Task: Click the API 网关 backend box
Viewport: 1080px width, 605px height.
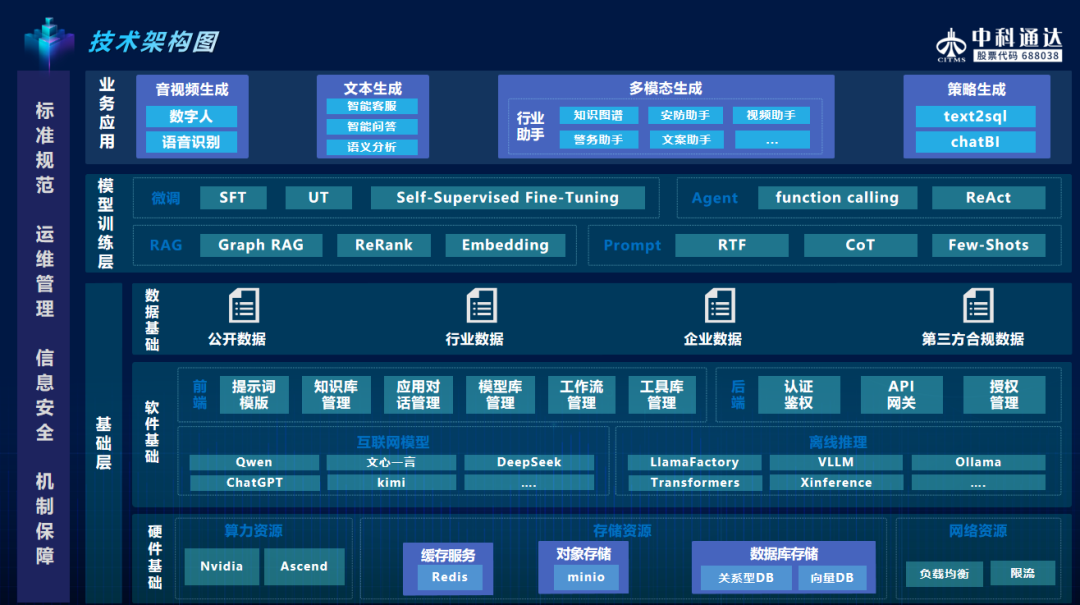Action: 901,394
